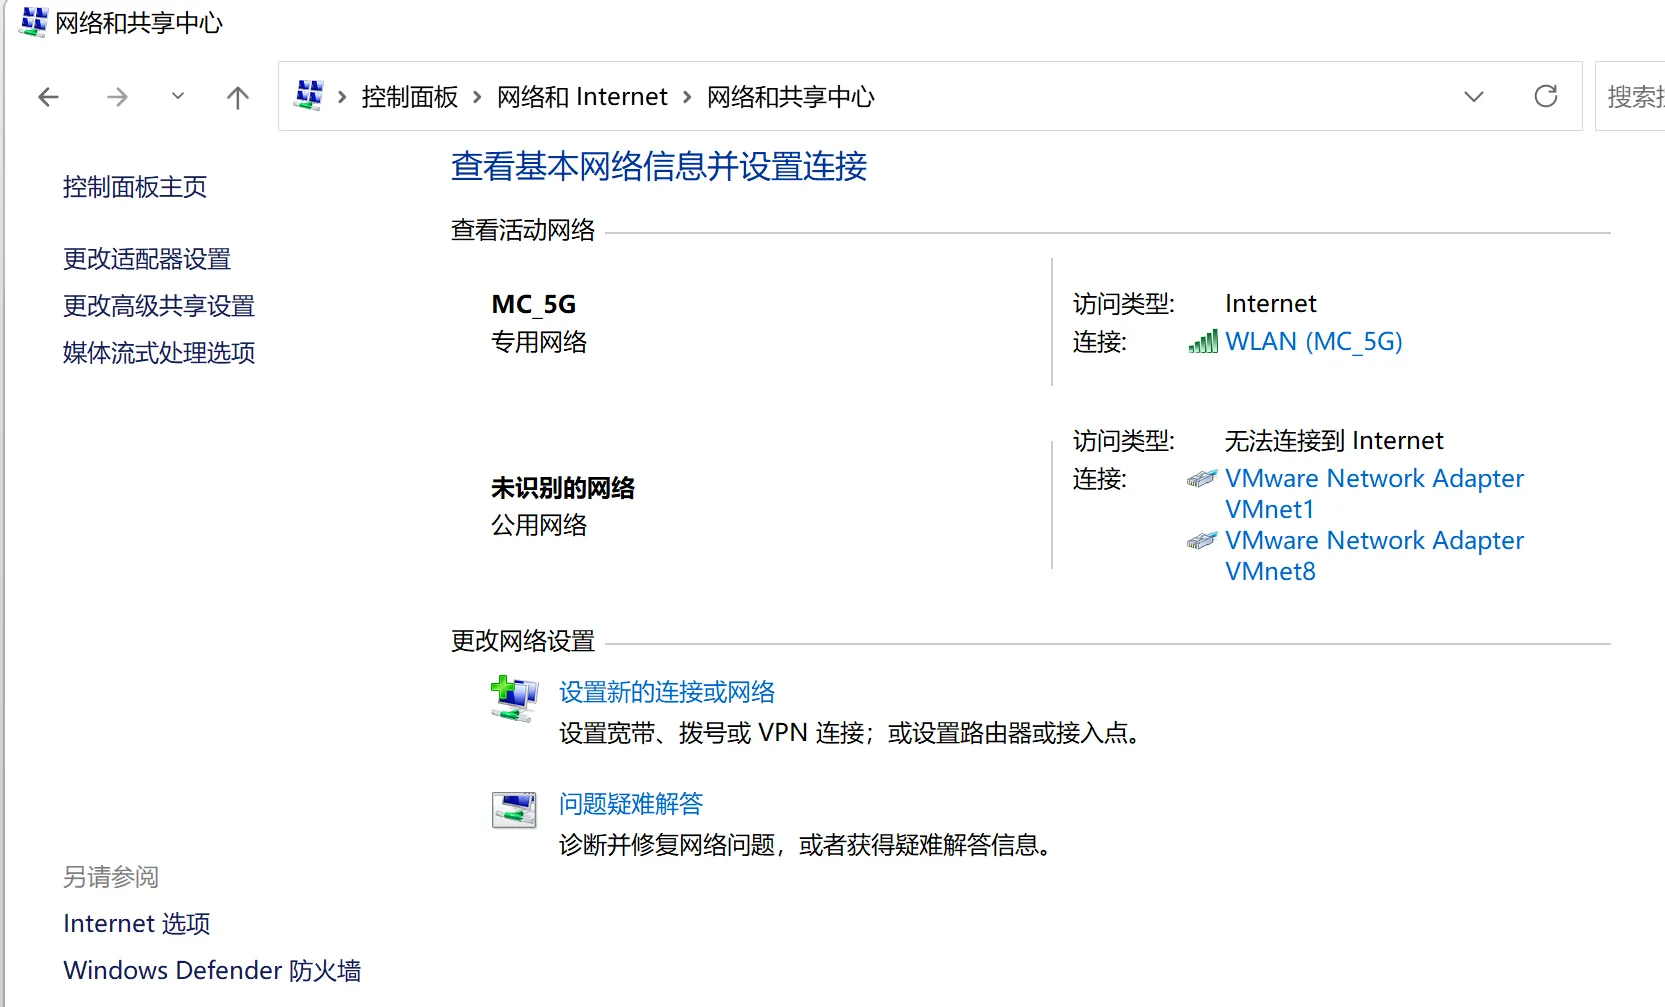This screenshot has height=1007, width=1665.
Task: Open Windows Defender 防火墙 link
Action: pos(212,970)
